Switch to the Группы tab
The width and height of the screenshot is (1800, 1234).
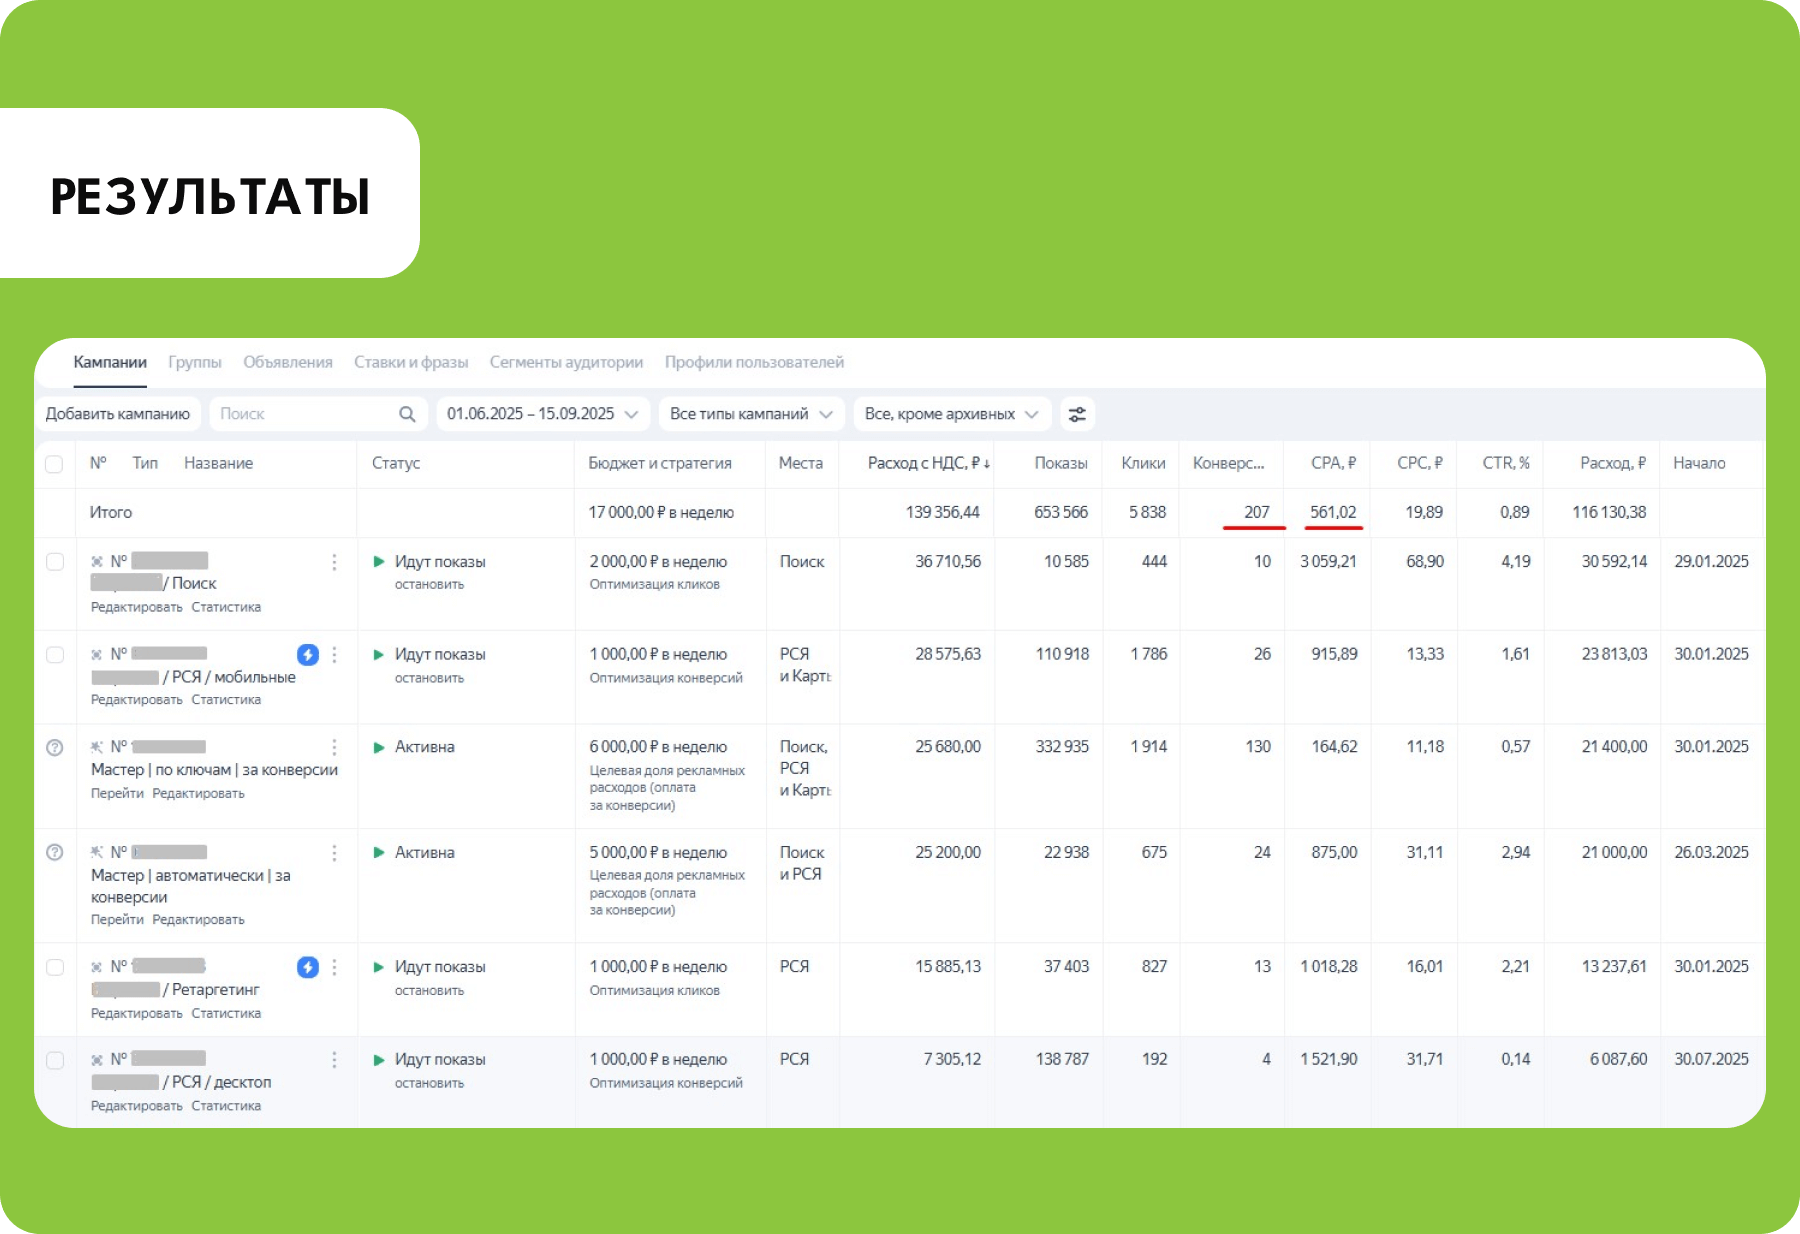195,362
